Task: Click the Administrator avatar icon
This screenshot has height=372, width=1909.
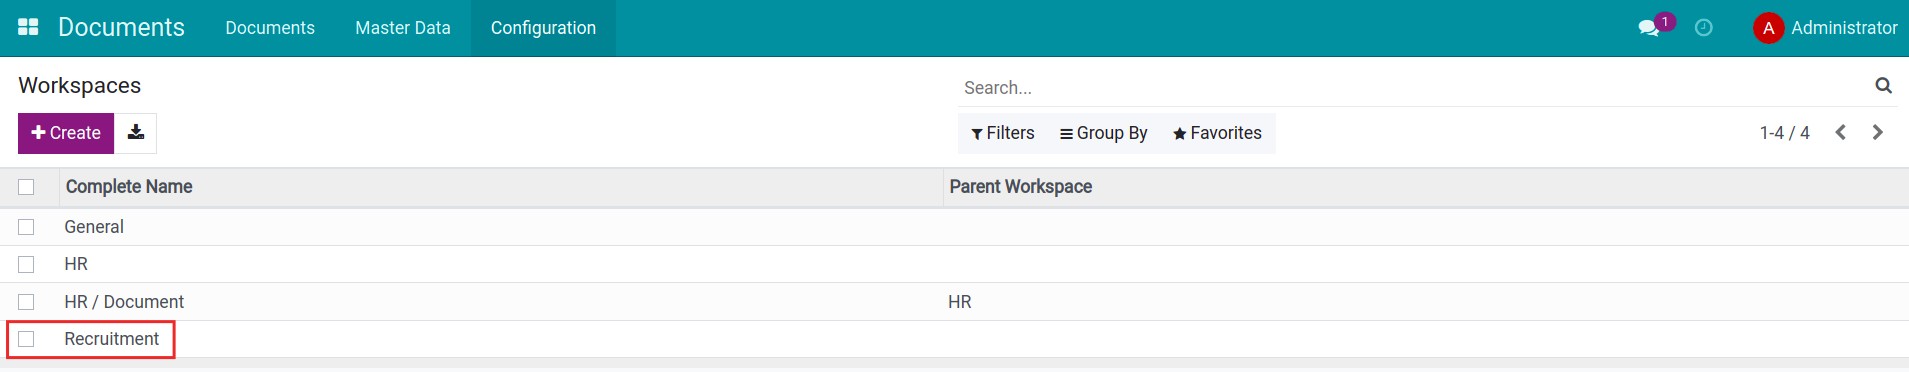Action: click(x=1768, y=28)
